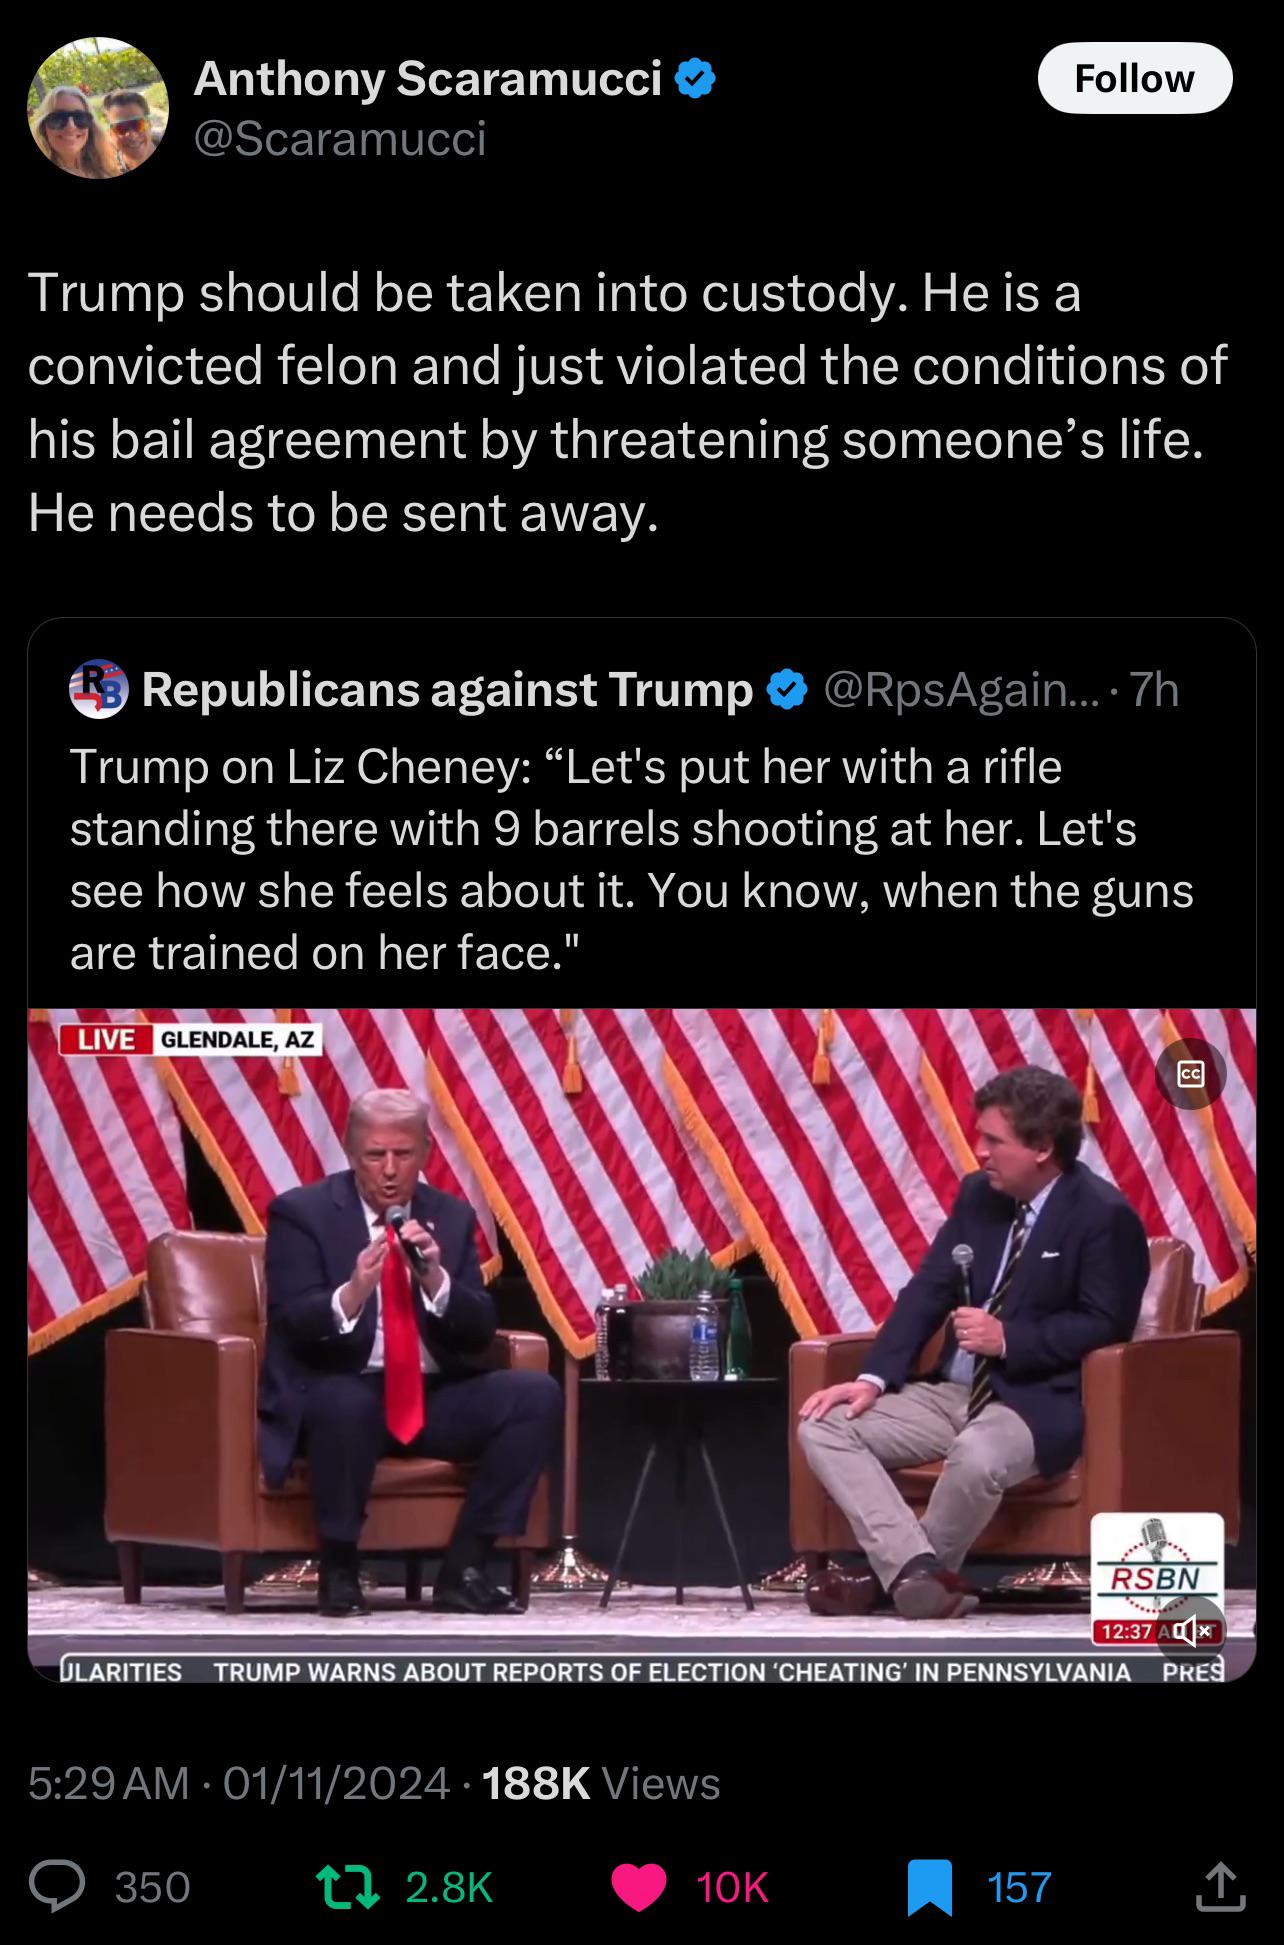Image resolution: width=1284 pixels, height=1945 pixels.
Task: Click the Follow button
Action: click(1134, 78)
